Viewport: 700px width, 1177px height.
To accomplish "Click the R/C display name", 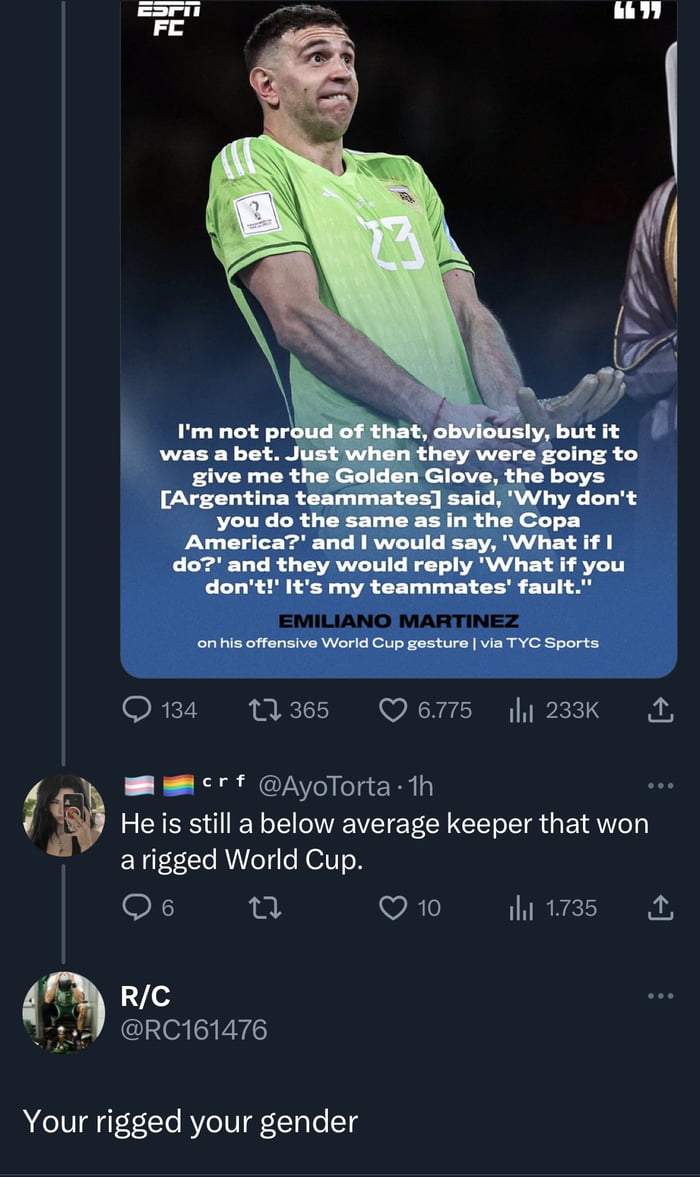I will tap(146, 996).
